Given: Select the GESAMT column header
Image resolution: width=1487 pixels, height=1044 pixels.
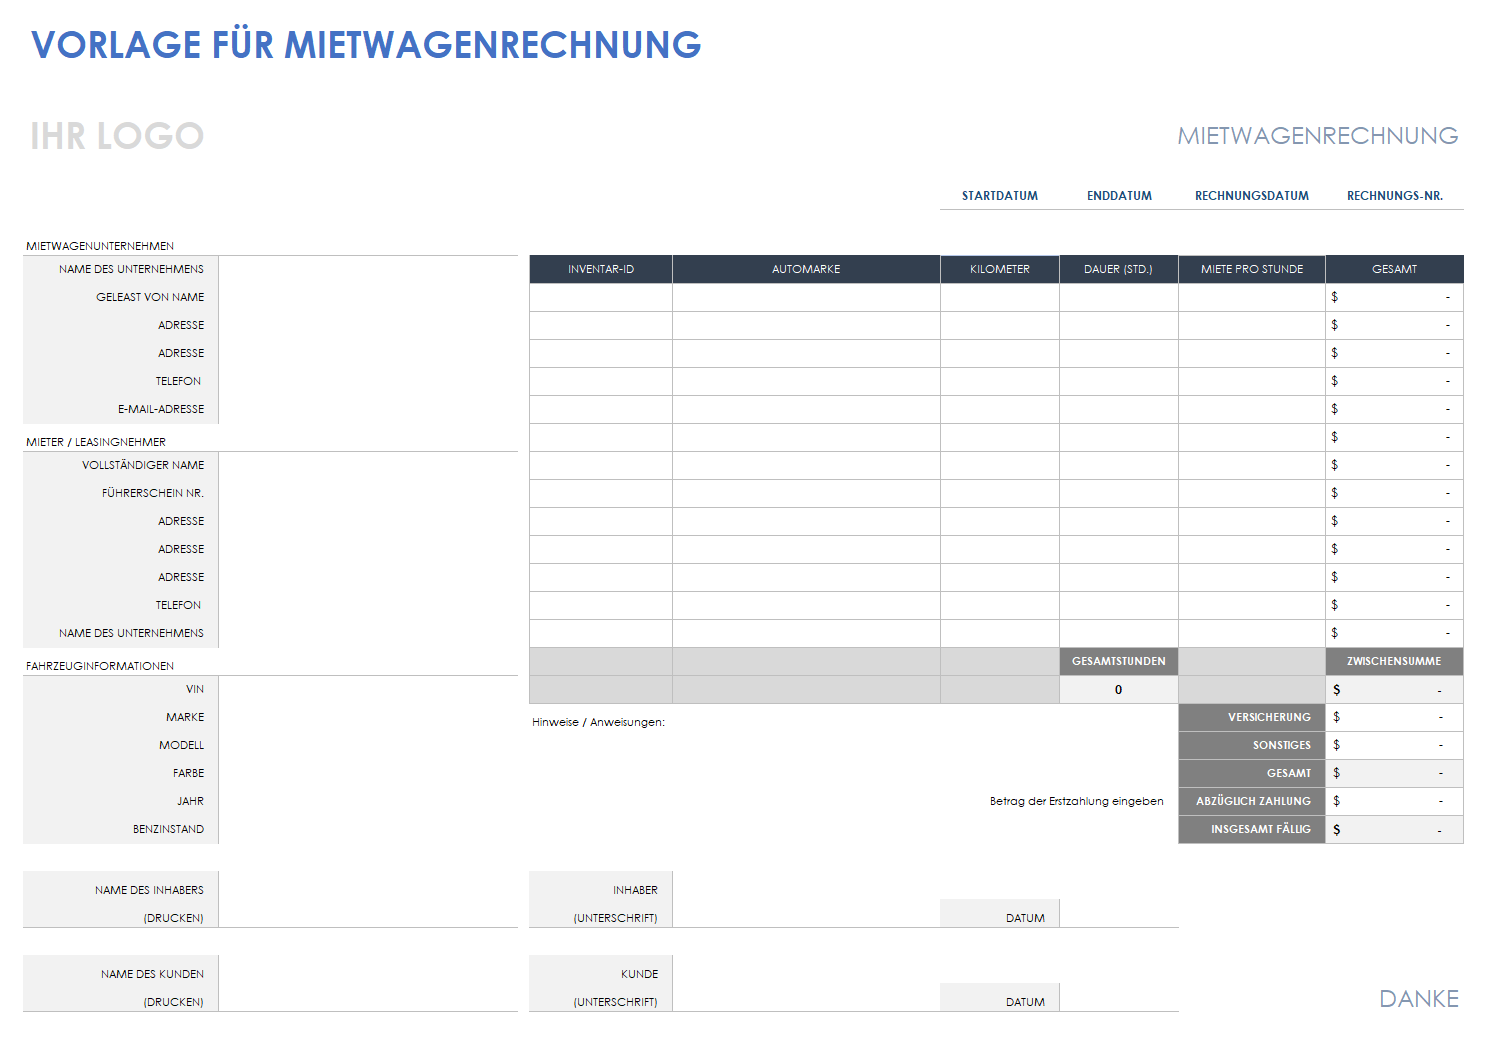Looking at the screenshot, I should 1395,269.
